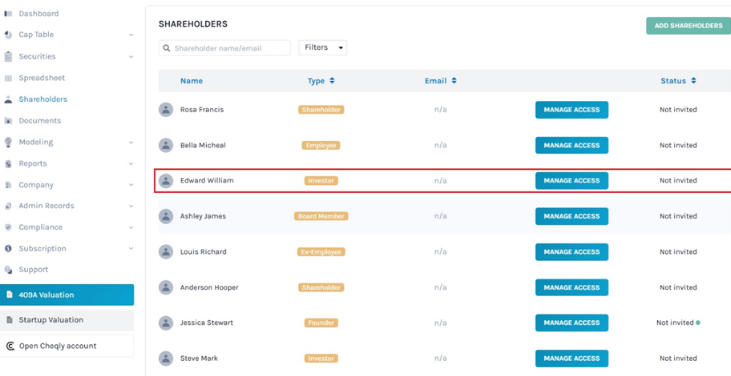Screen dimensions: 731x376
Task: Open Startup Valuation page
Action: click(67, 320)
